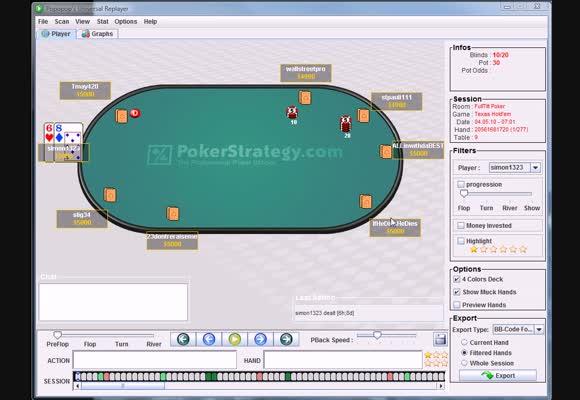Screen dimensions: 580x400
Task: Click stig34's face-down cards
Action: coord(110,195)
